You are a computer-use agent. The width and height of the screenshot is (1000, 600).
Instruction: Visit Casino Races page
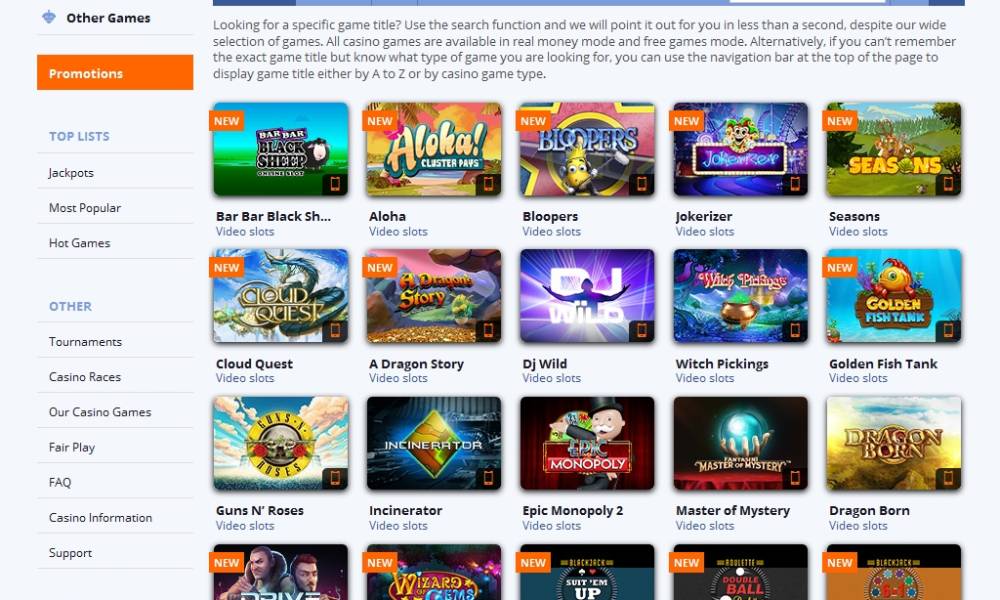85,376
